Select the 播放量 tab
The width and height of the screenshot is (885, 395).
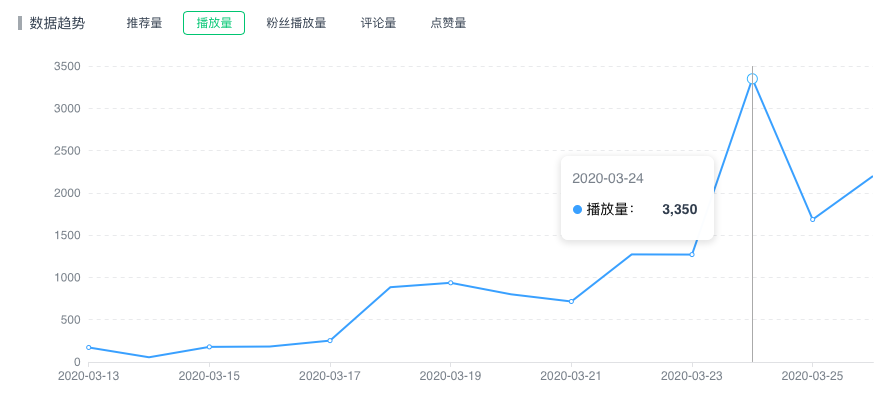214,23
